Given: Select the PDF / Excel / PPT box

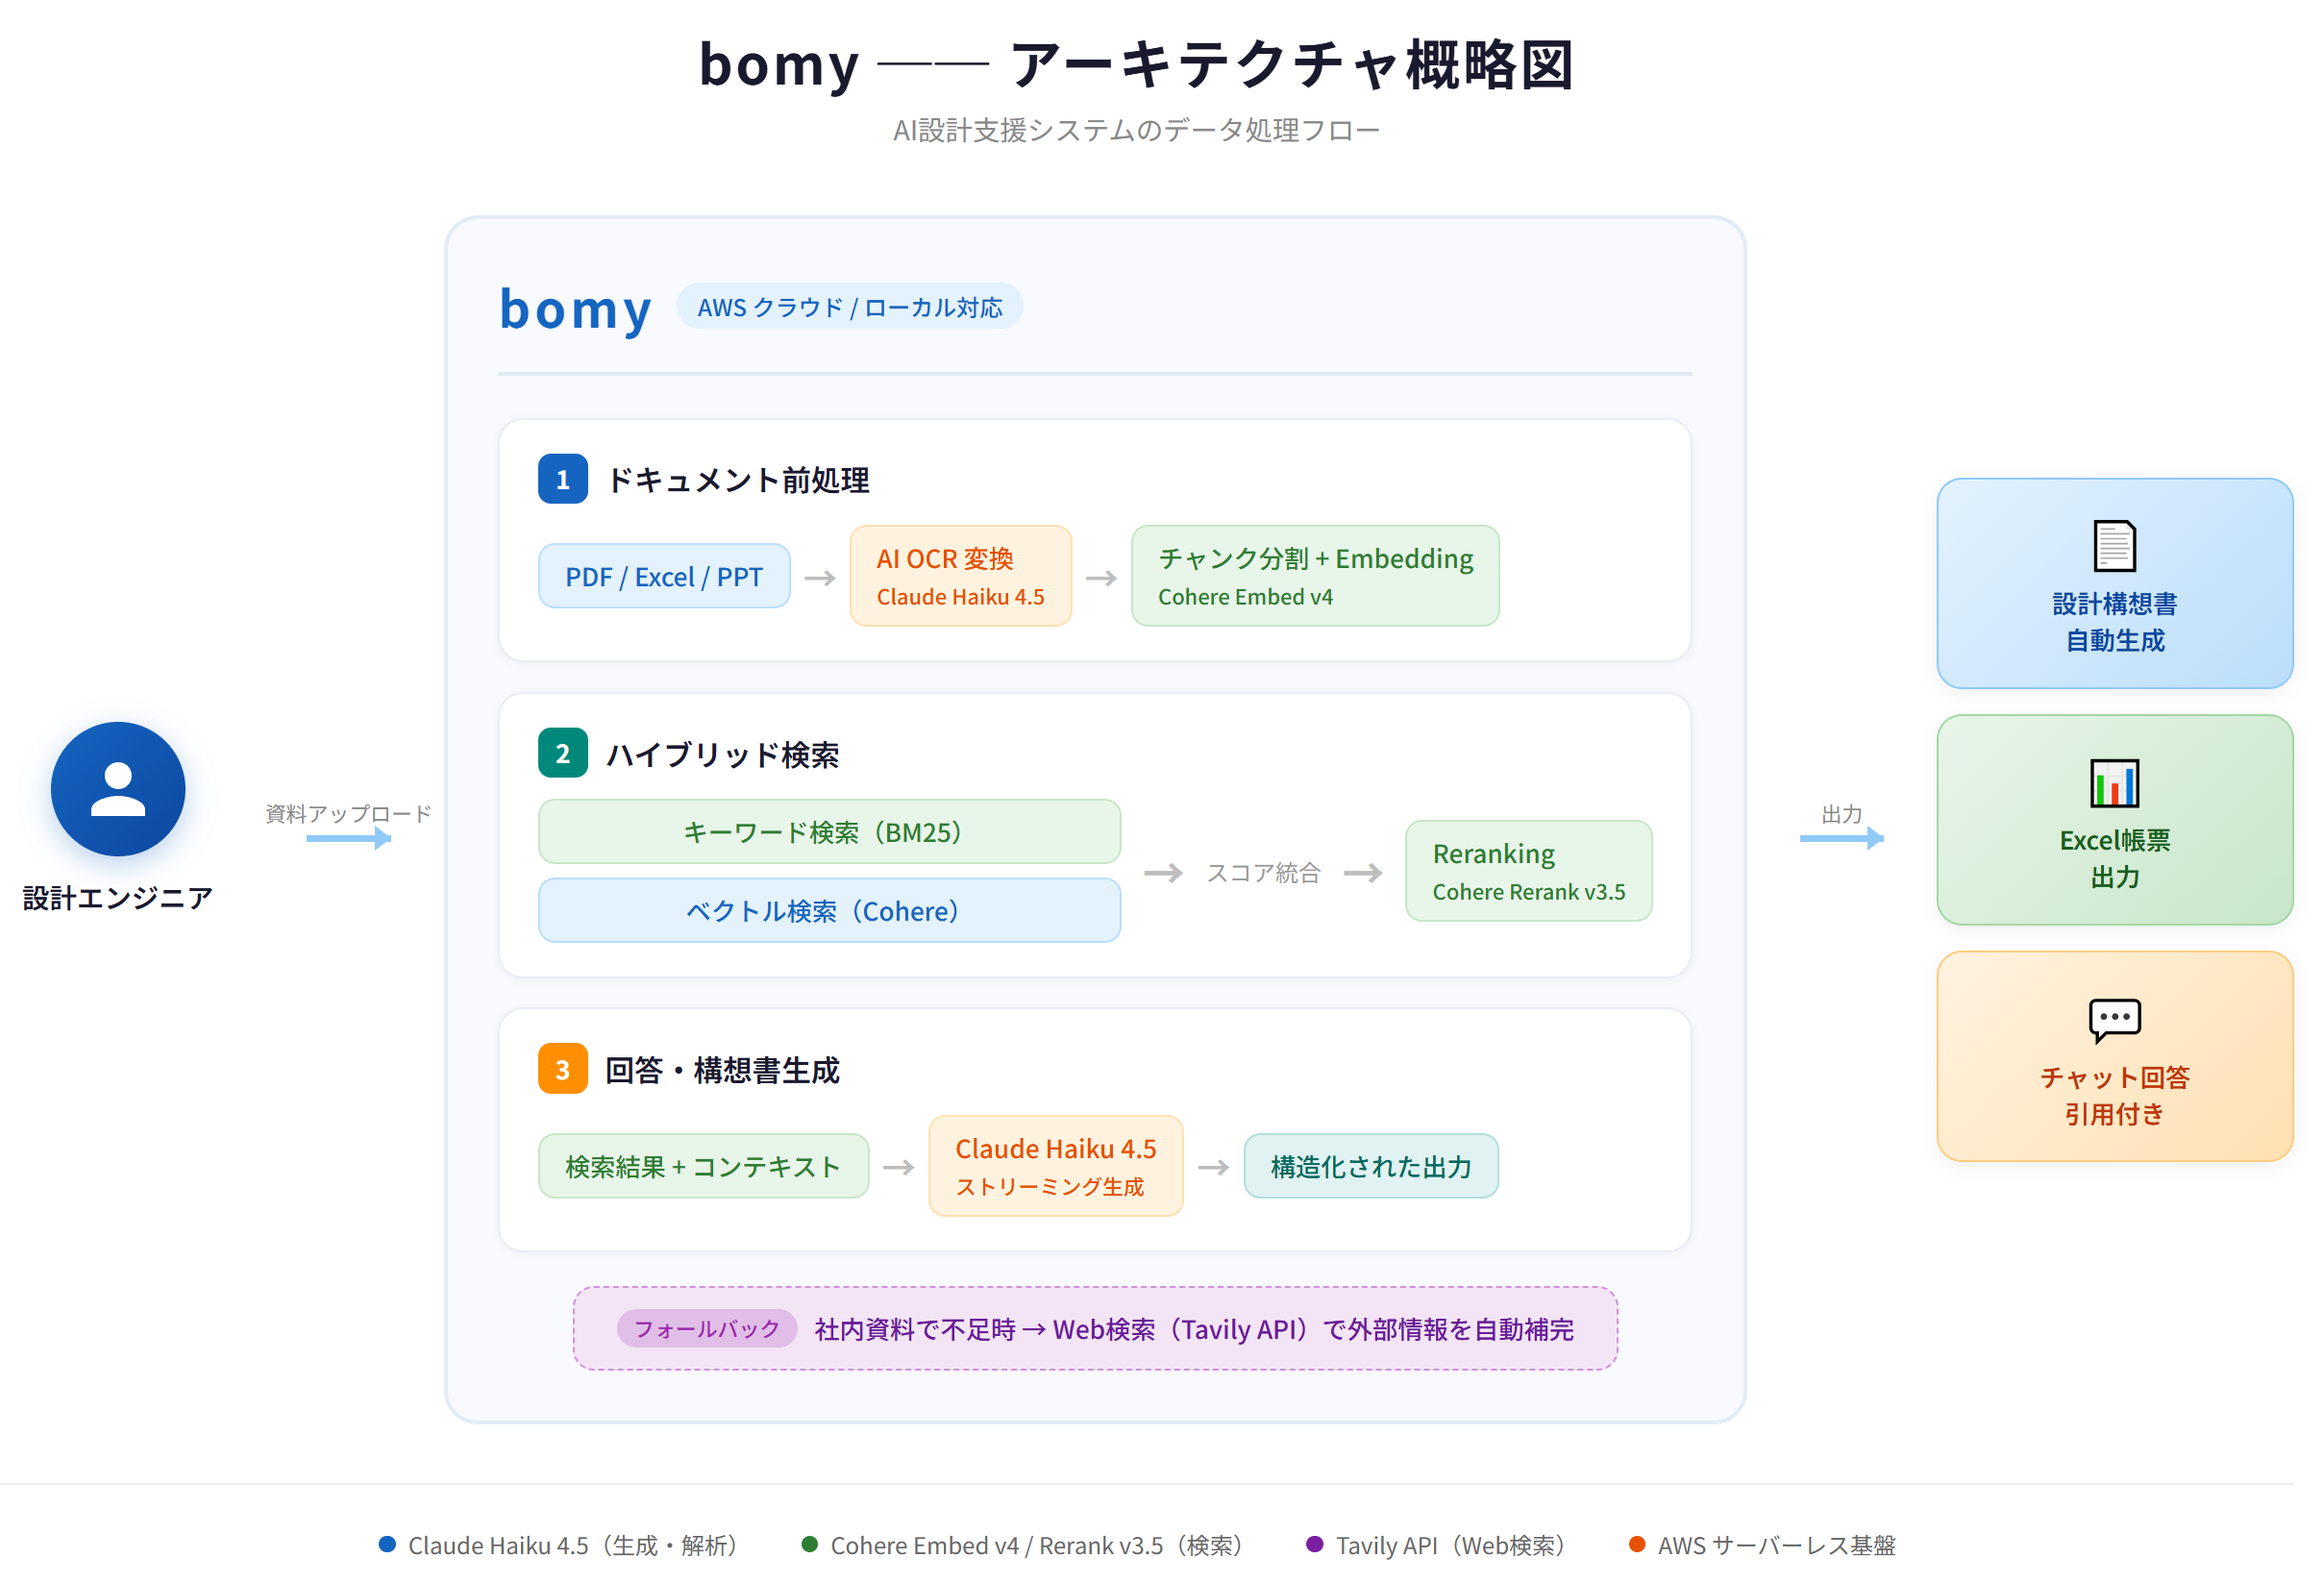Looking at the screenshot, I should click(663, 576).
